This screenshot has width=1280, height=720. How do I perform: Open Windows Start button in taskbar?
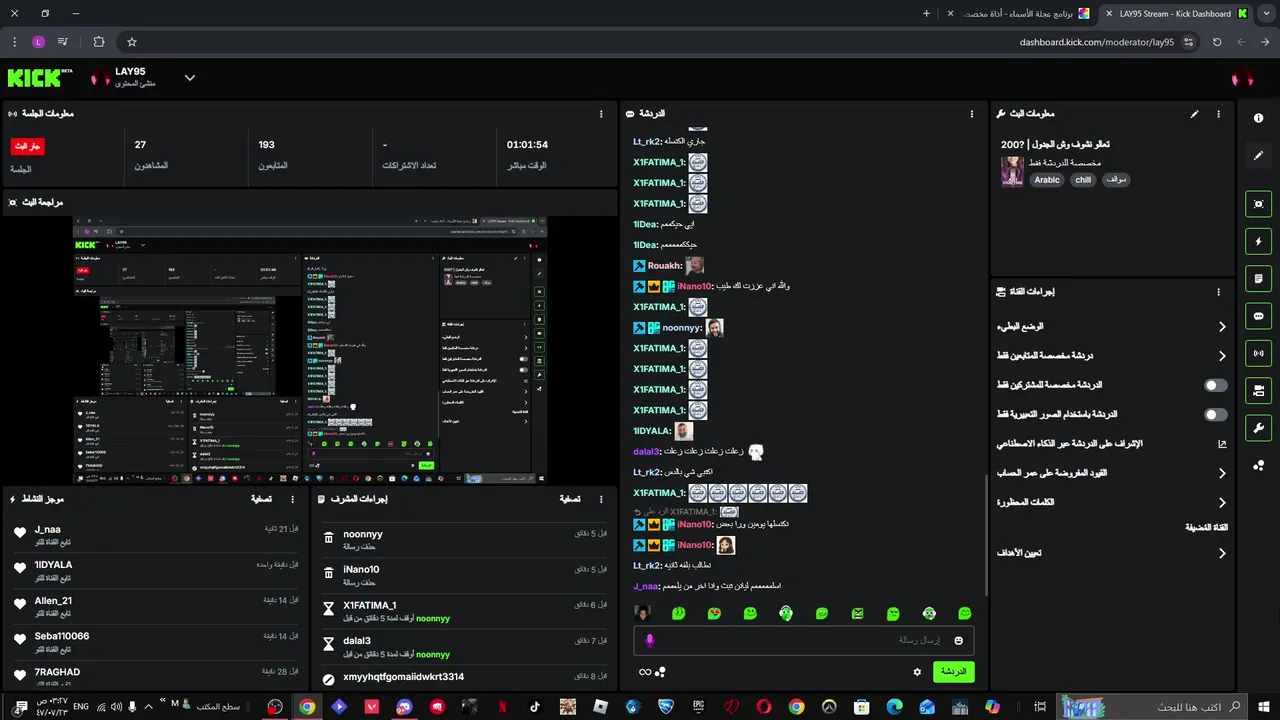pyautogui.click(x=1263, y=707)
